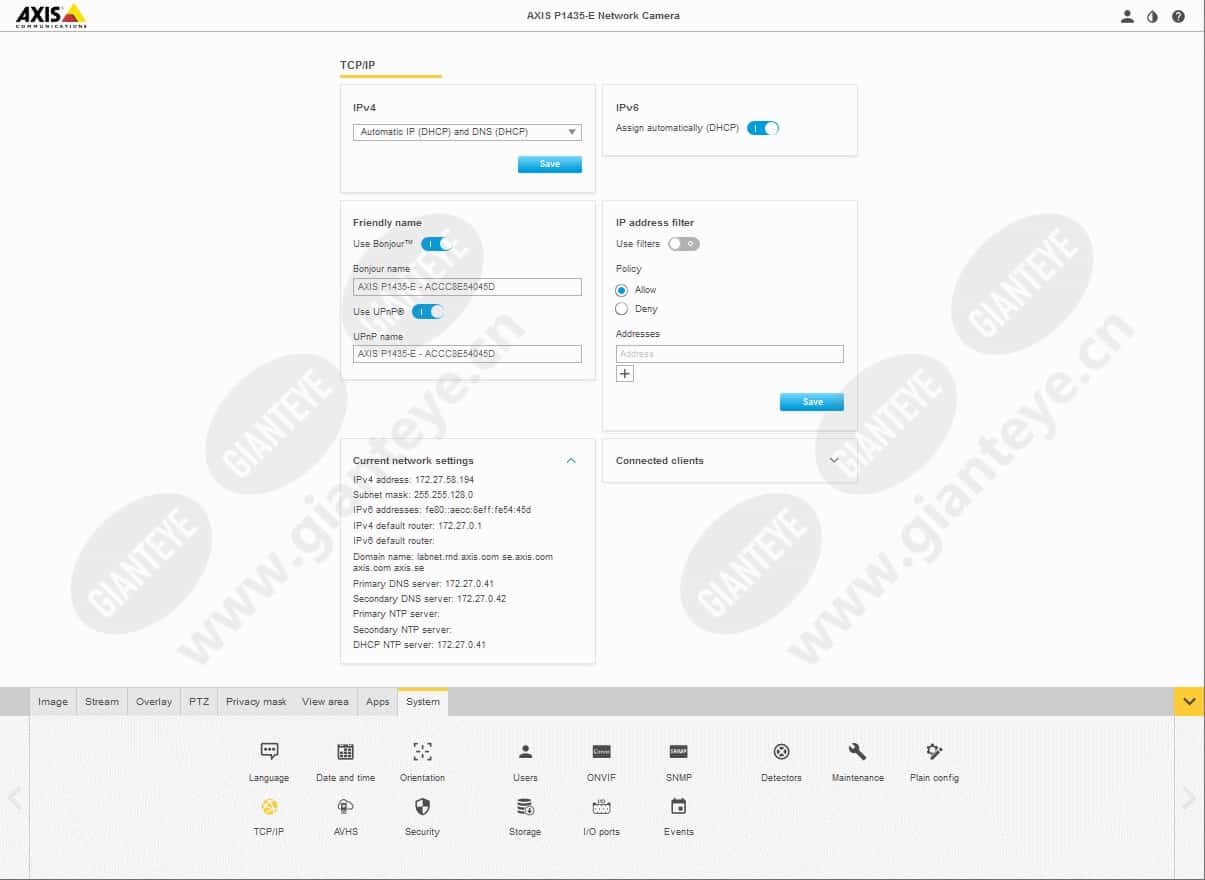Screen dimensions: 1205x880
Task: Open the Plain config gear icon
Action: pyautogui.click(x=934, y=752)
